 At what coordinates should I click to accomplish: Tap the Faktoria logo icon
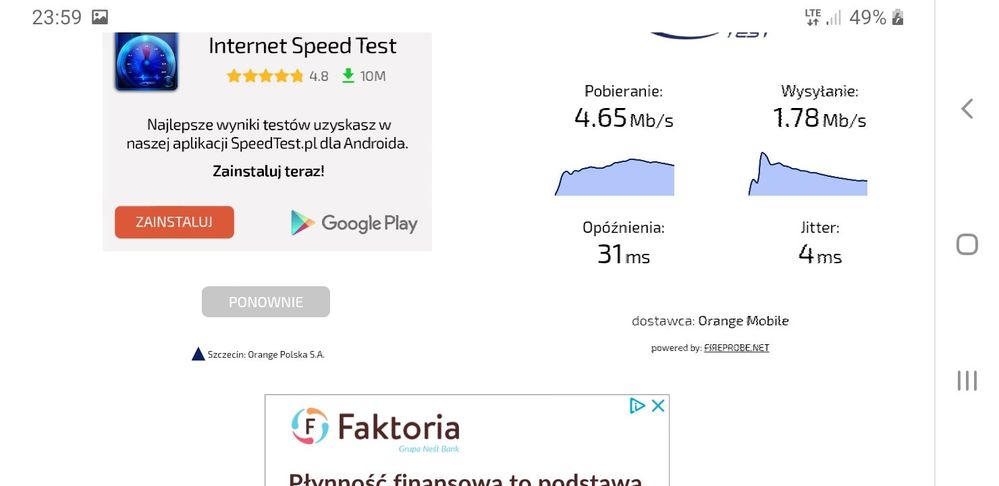pyautogui.click(x=310, y=426)
